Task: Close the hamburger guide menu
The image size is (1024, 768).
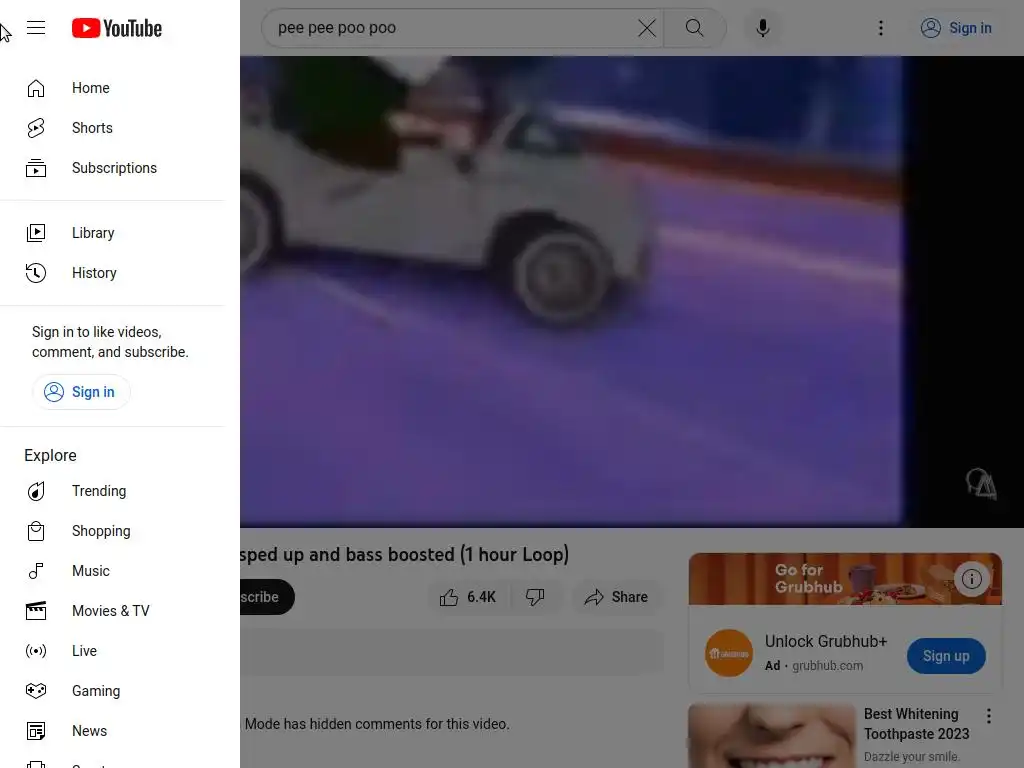Action: [36, 27]
